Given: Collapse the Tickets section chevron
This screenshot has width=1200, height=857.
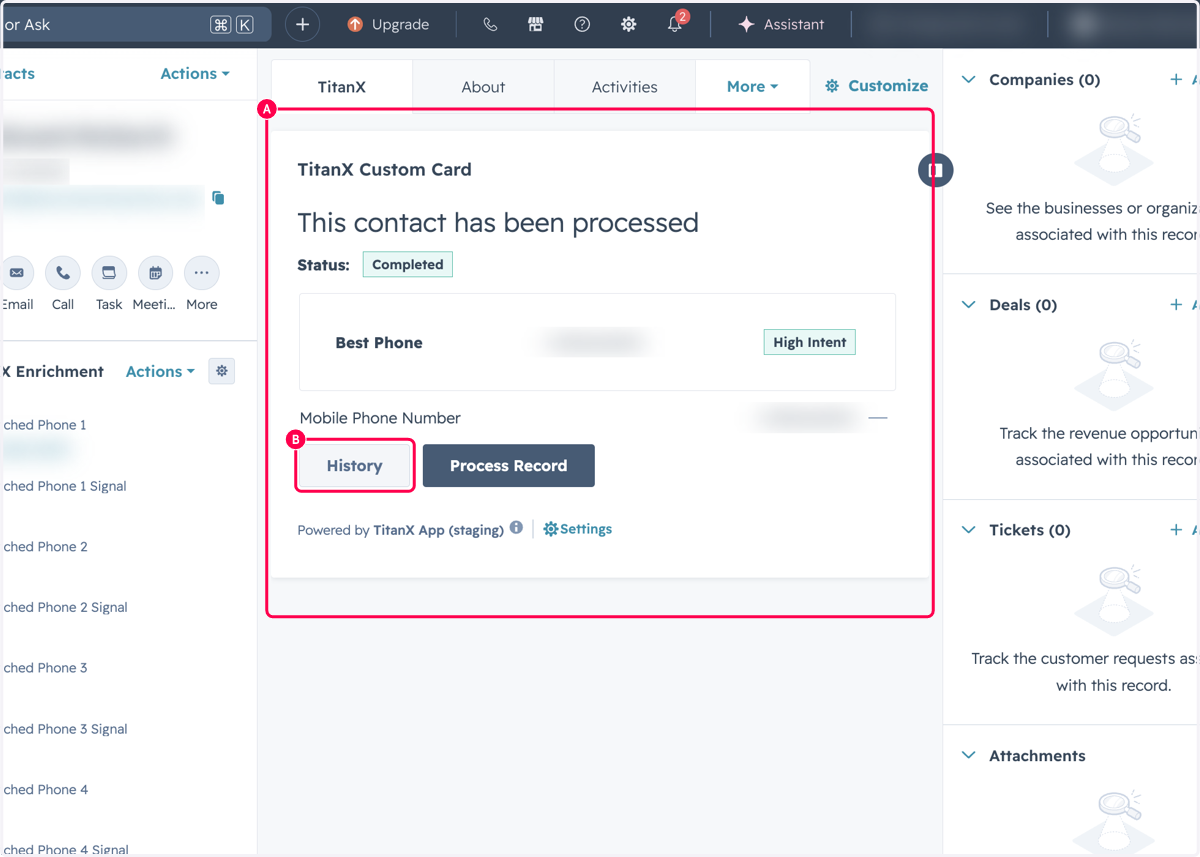Looking at the screenshot, I should (x=968, y=530).
